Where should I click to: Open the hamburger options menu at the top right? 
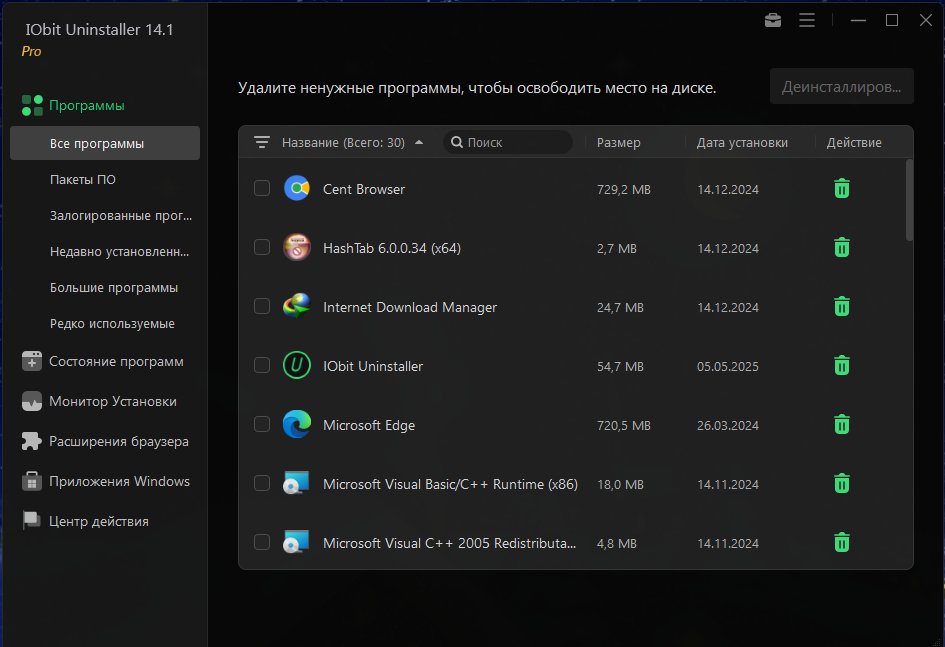click(807, 20)
